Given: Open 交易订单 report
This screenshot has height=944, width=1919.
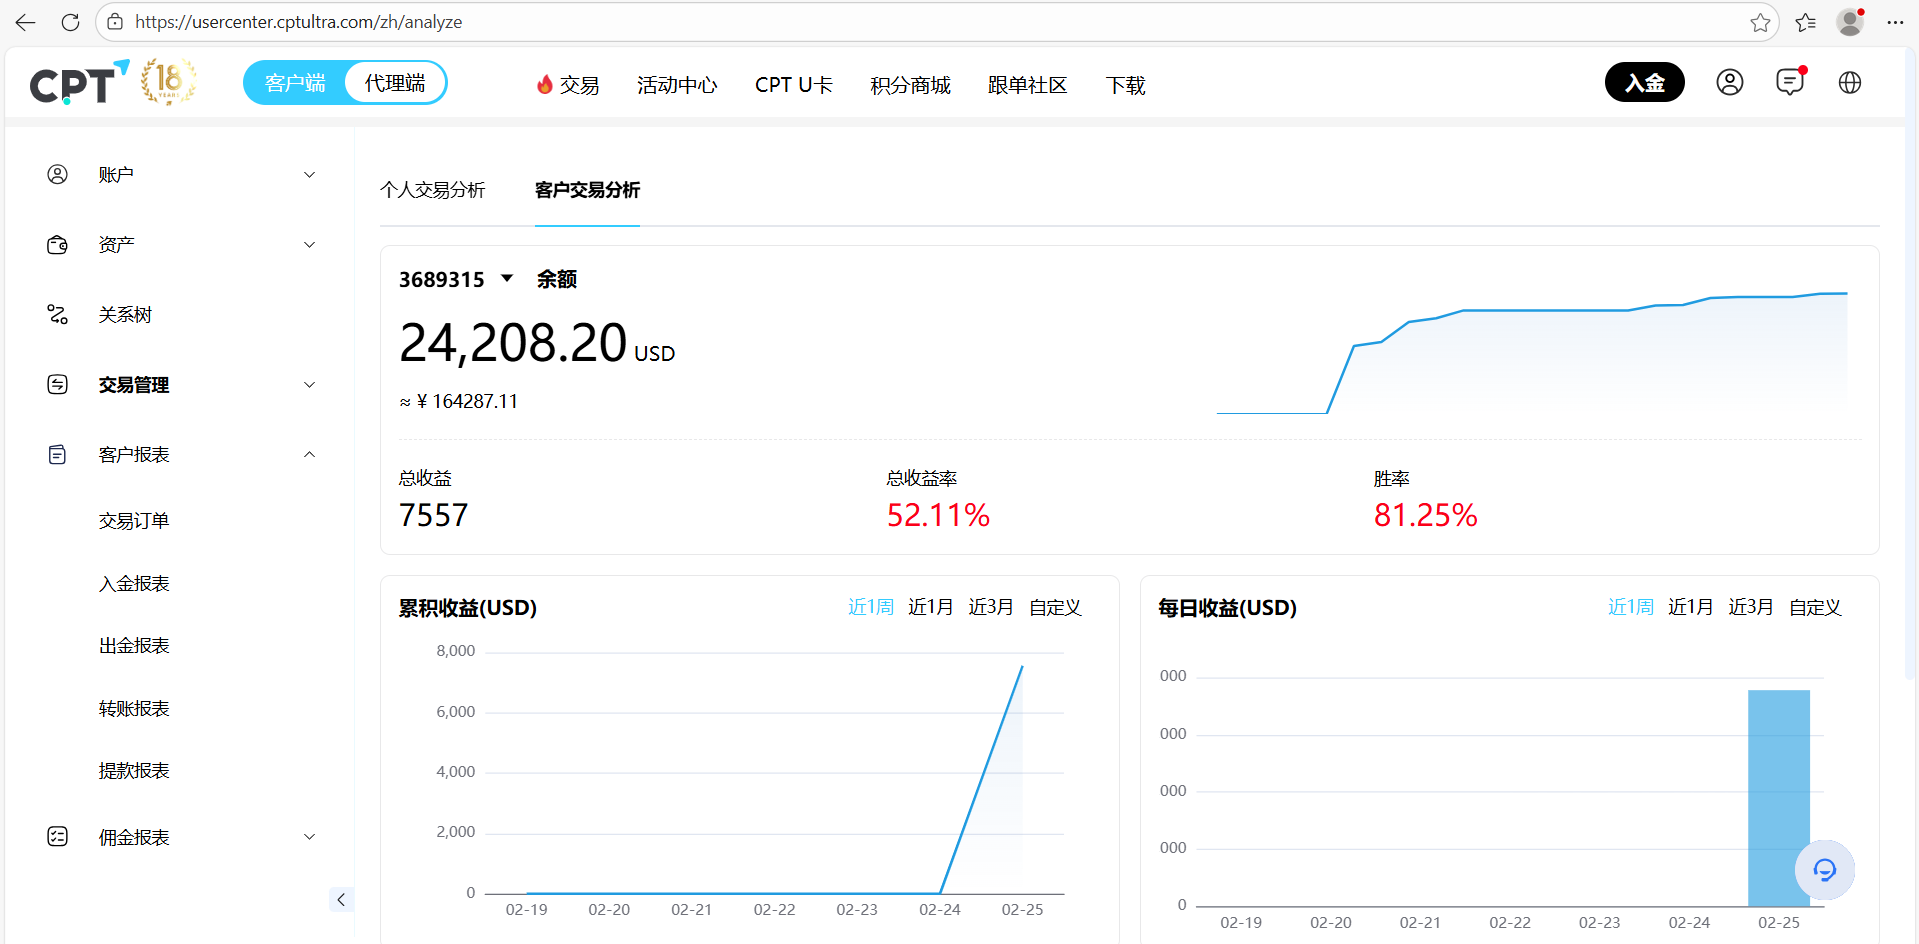Looking at the screenshot, I should tap(134, 521).
